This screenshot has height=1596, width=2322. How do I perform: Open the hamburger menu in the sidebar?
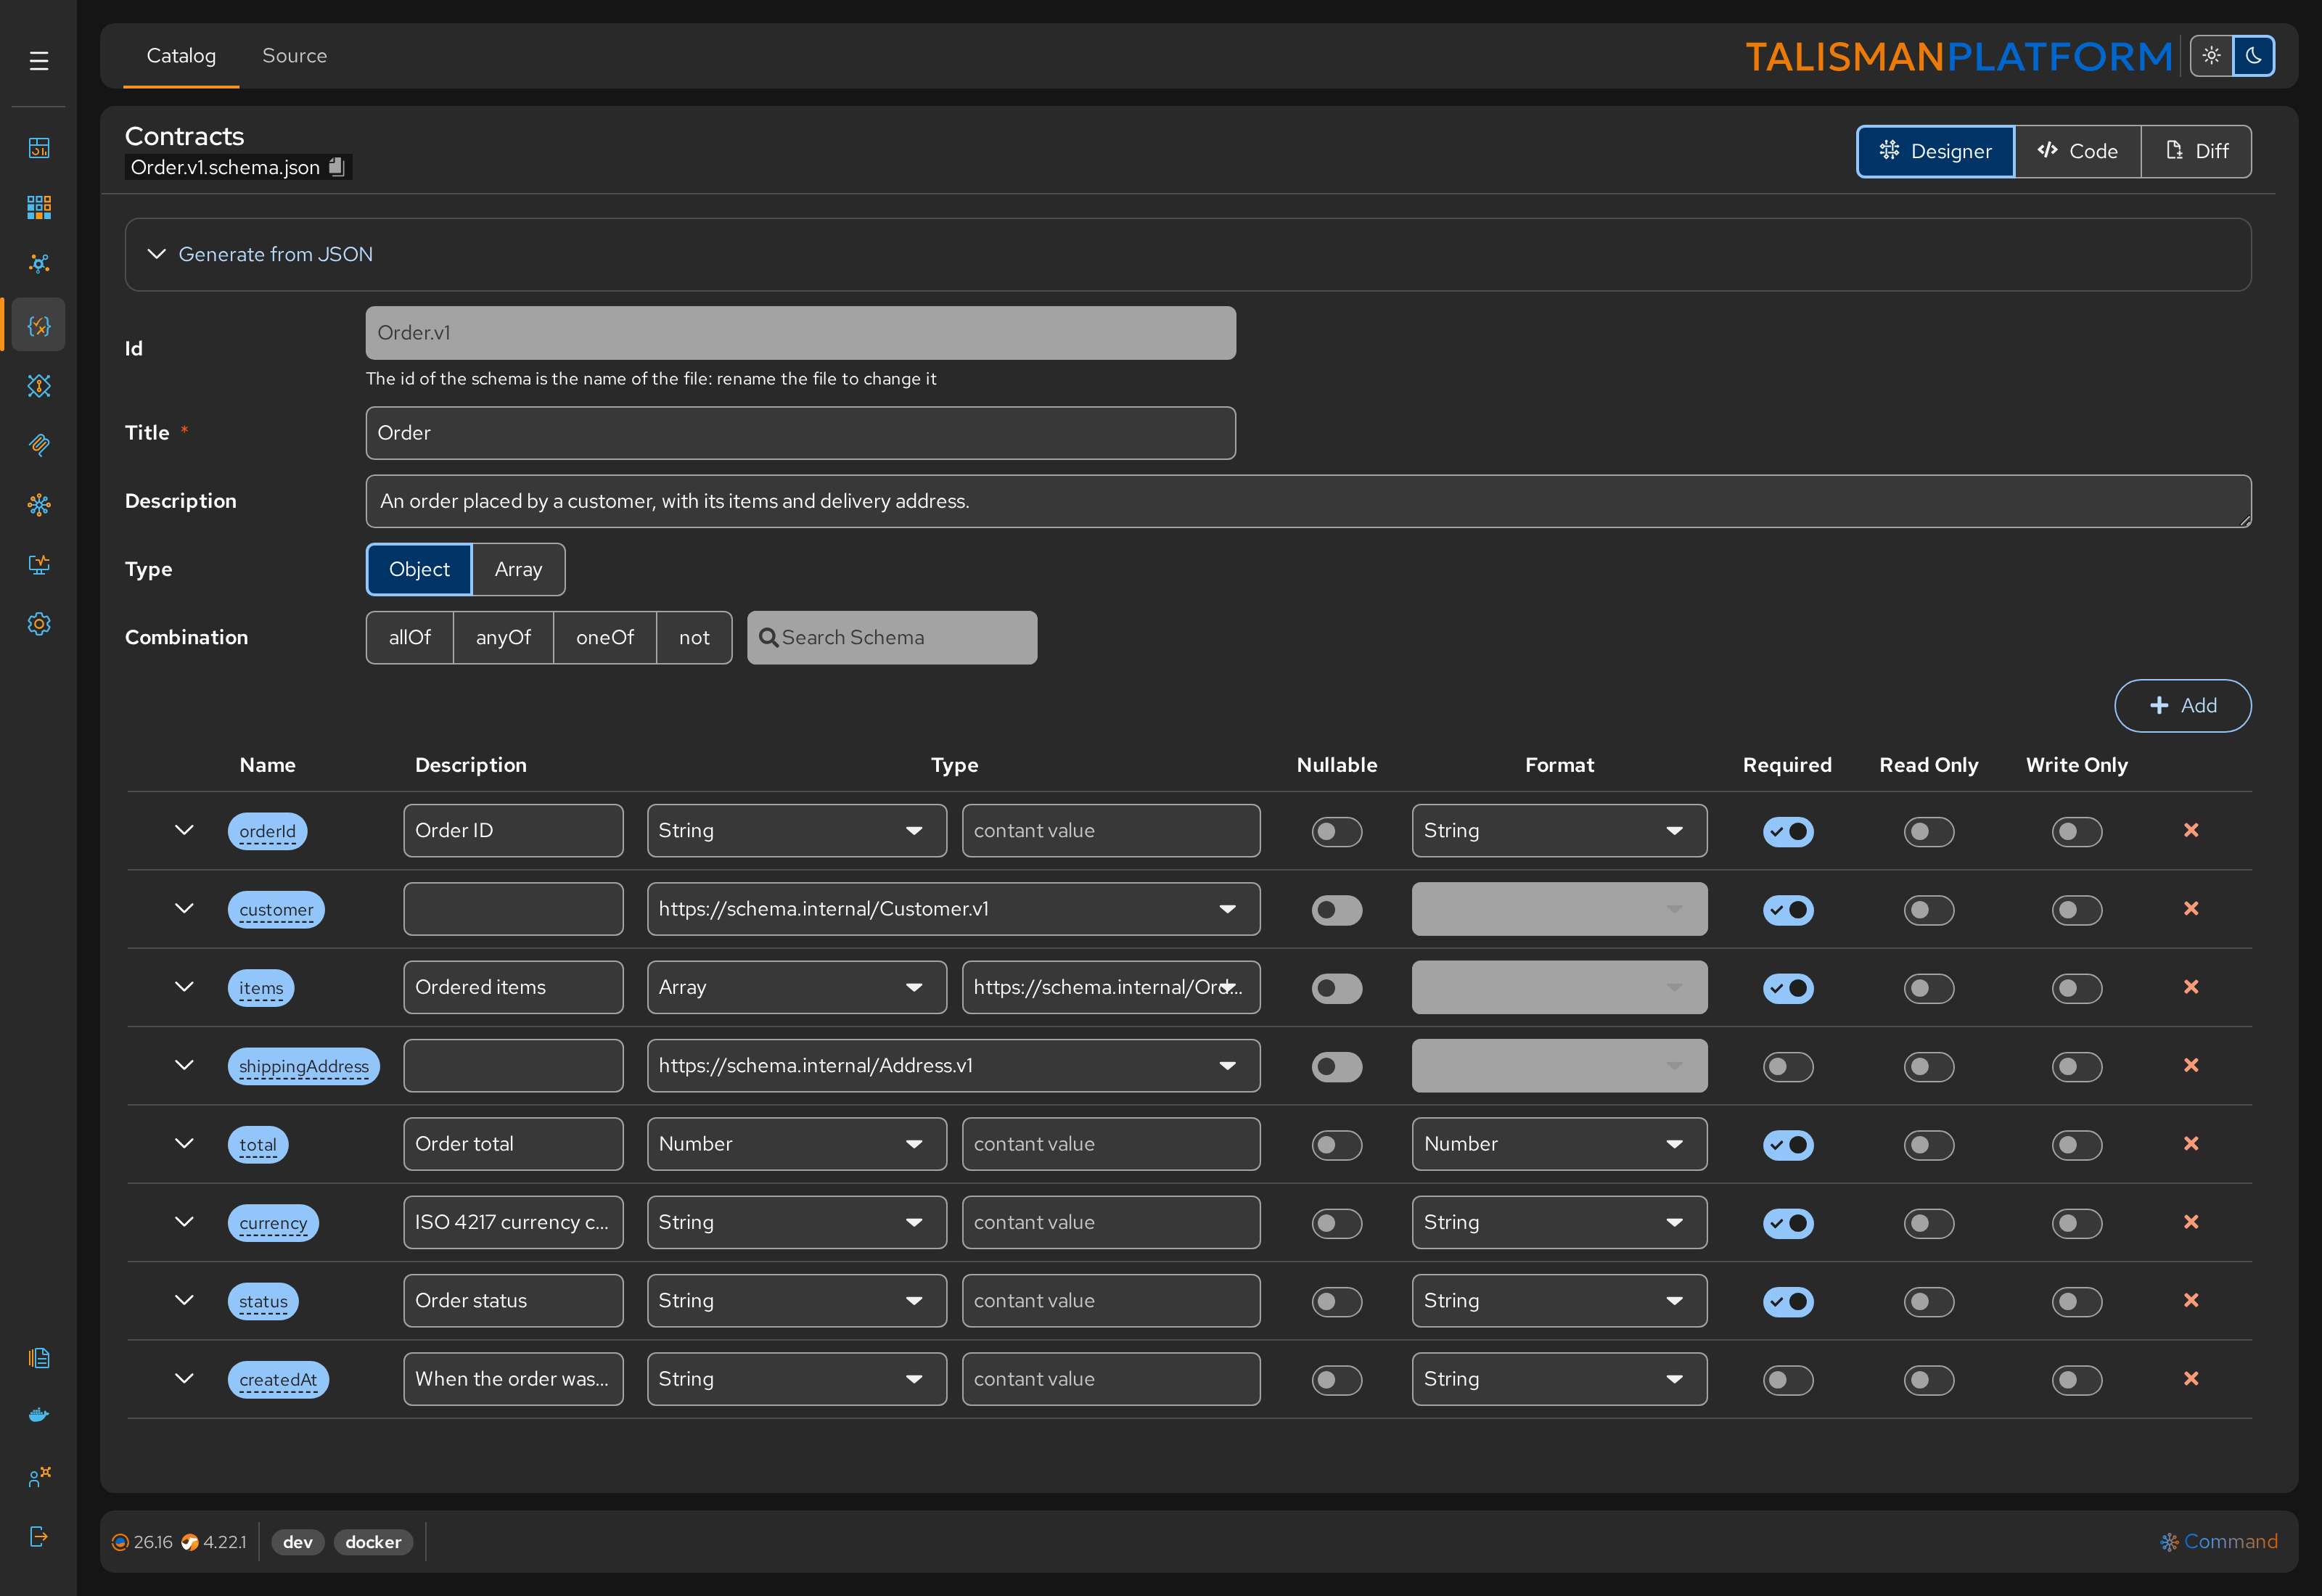coord(39,61)
